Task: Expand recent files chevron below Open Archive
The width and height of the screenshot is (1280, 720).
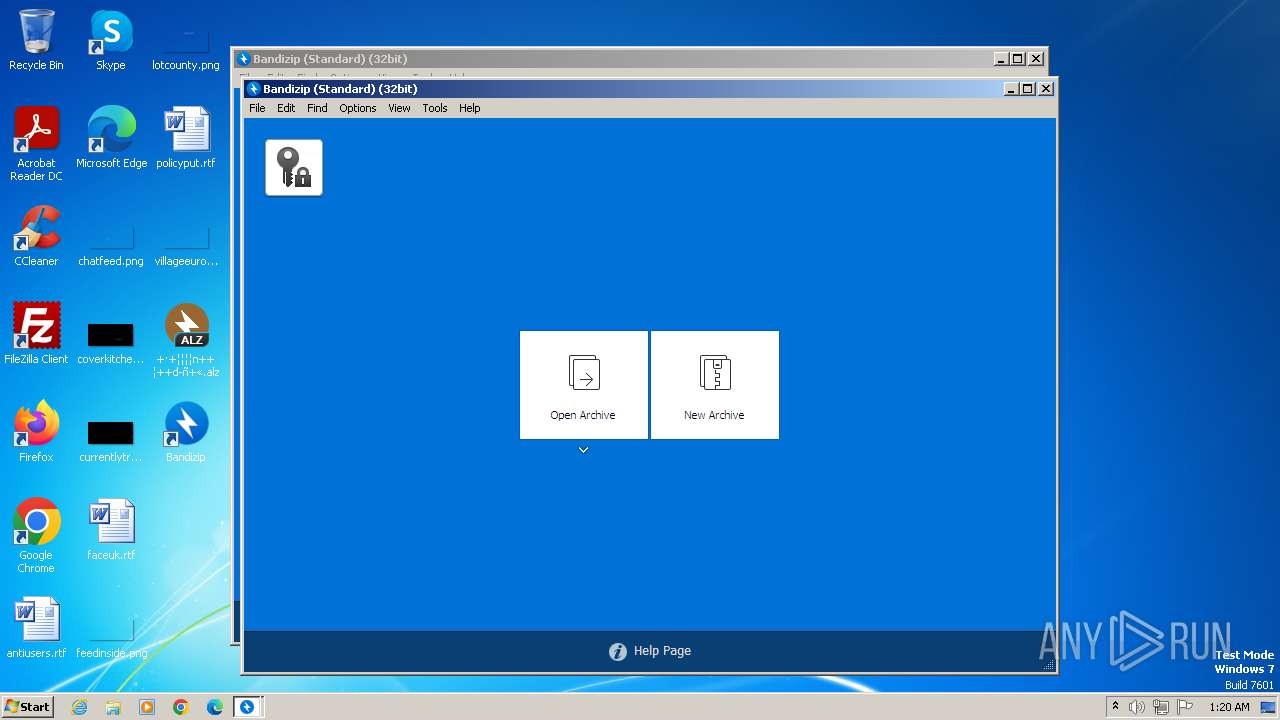Action: coord(583,450)
